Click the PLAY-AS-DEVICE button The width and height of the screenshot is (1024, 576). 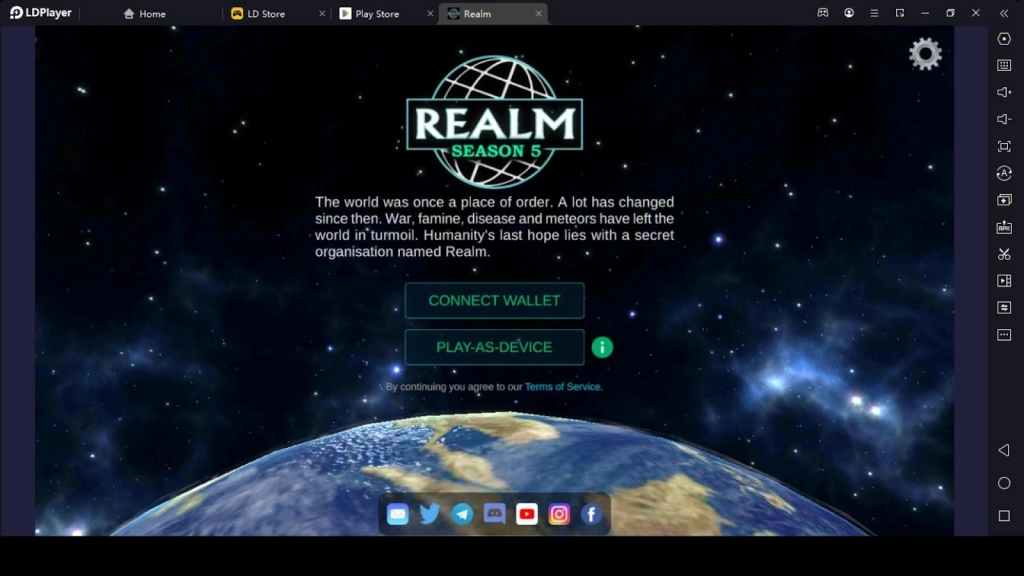click(494, 347)
